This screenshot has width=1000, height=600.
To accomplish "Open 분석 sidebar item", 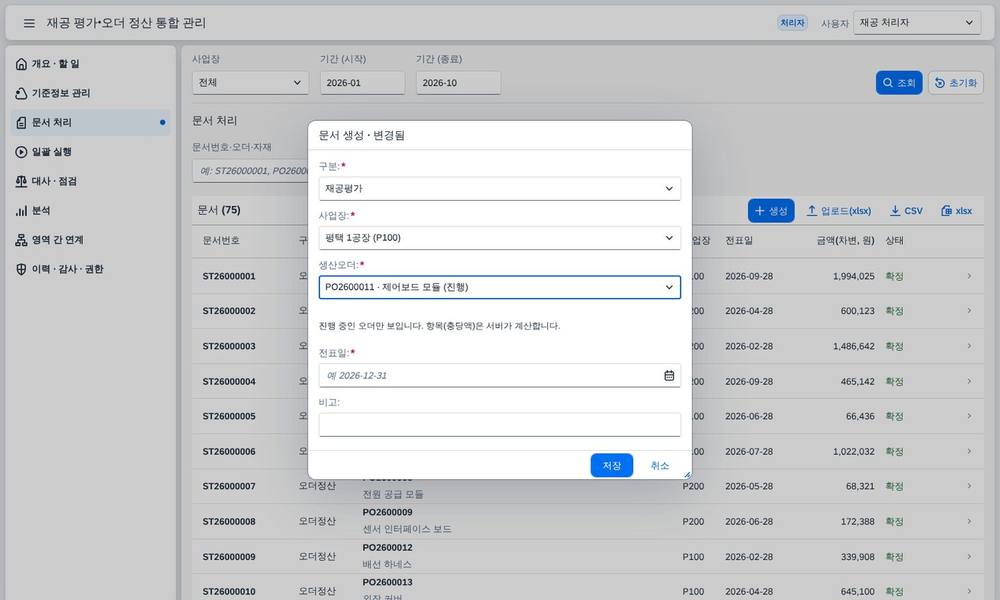I will point(91,210).
